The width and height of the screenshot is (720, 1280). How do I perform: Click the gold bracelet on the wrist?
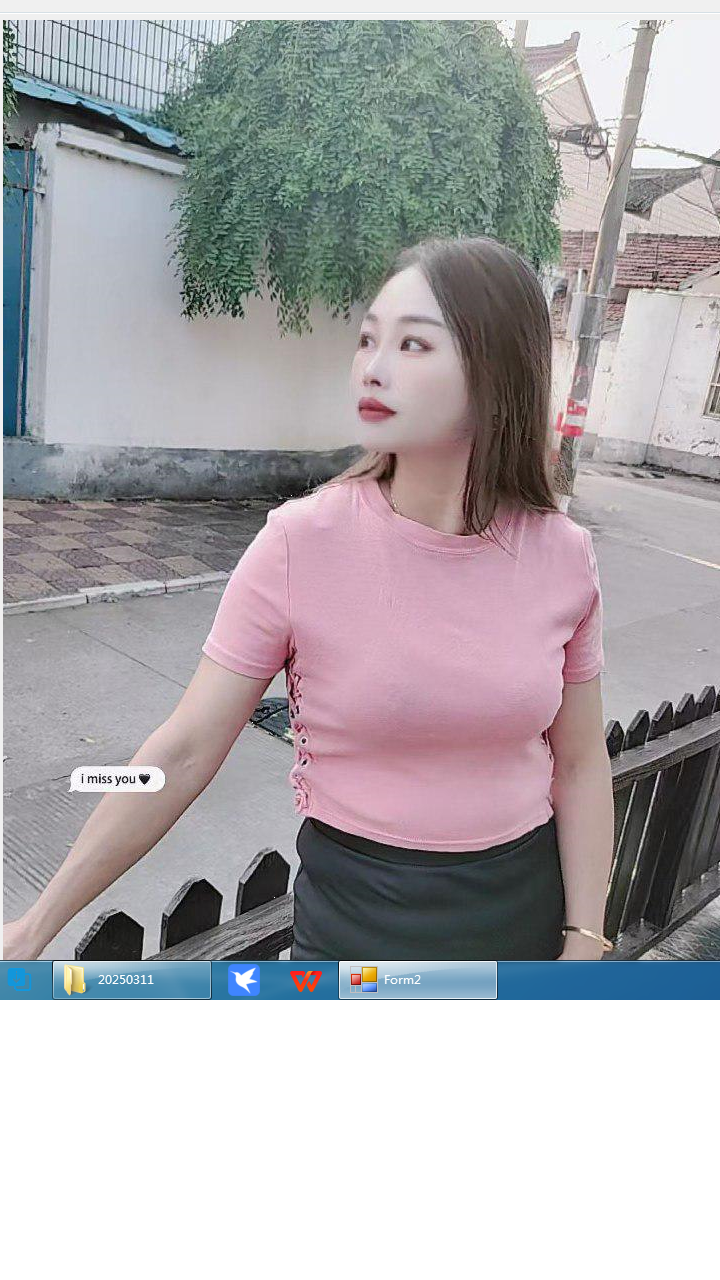588,935
